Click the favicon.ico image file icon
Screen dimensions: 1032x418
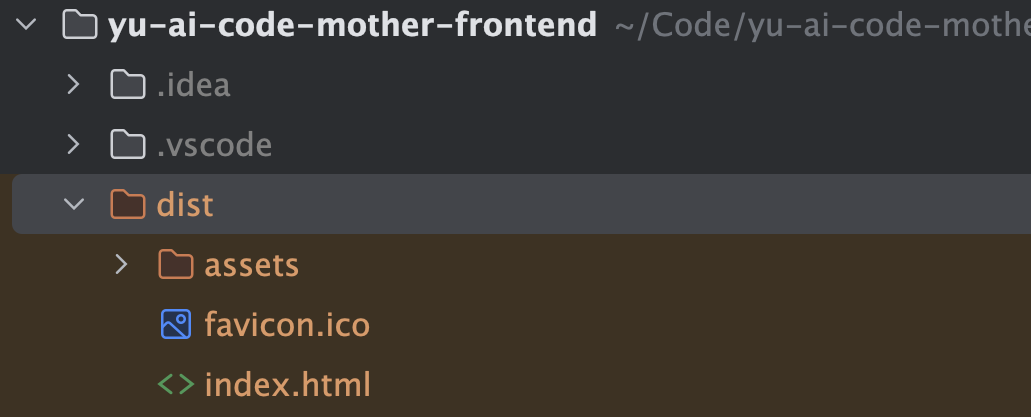pos(175,324)
